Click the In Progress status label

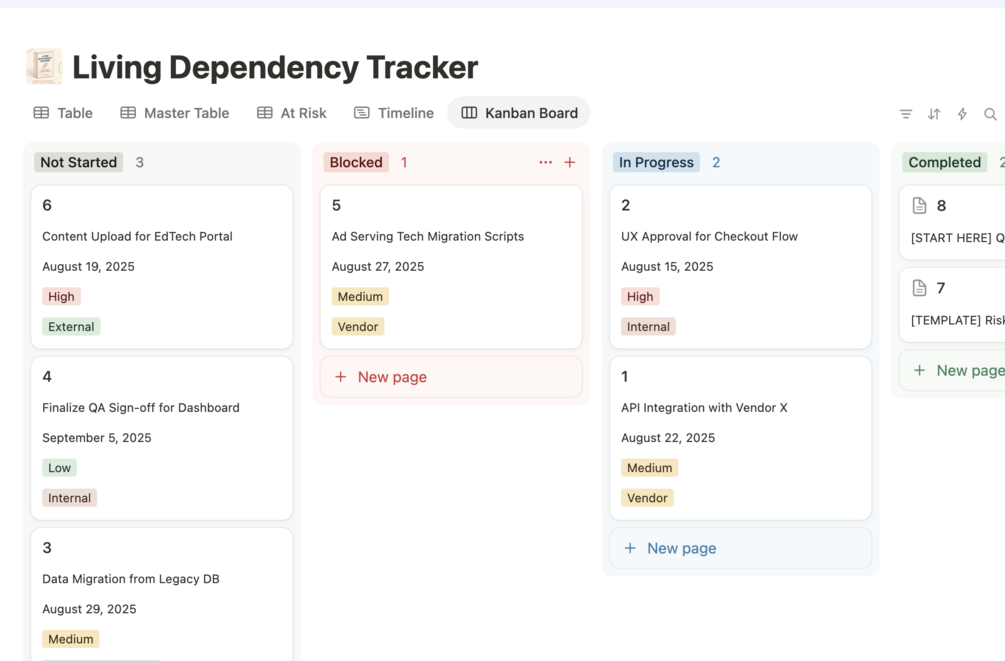pos(656,162)
